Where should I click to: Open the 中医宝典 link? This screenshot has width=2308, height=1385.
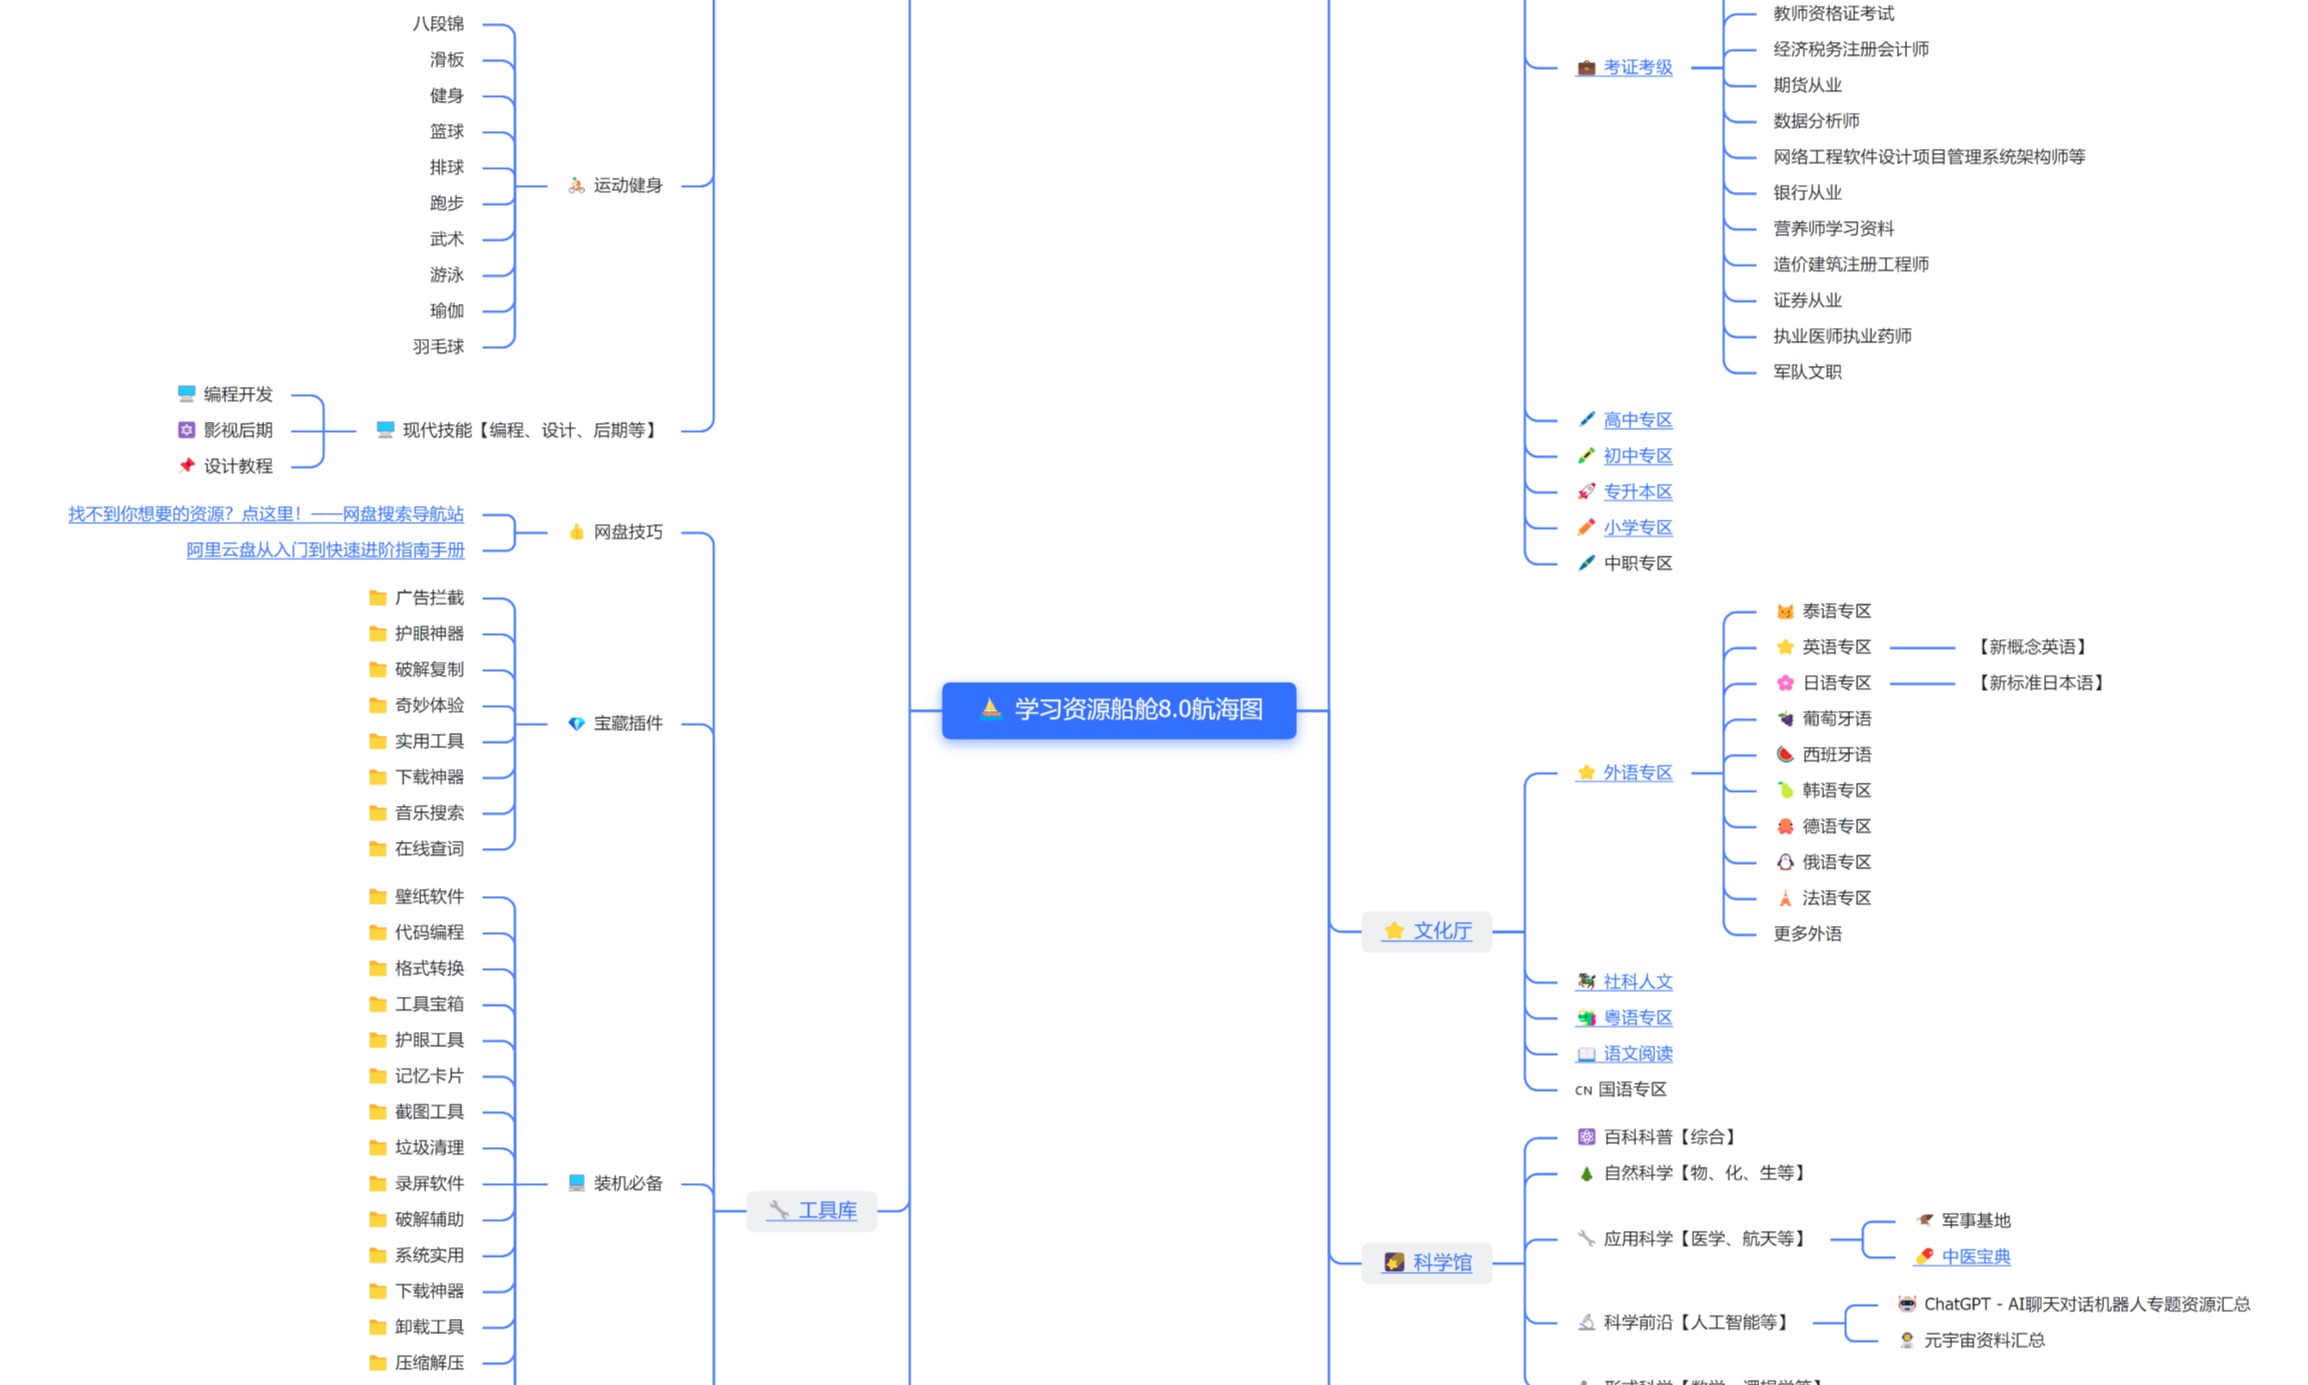[x=1975, y=1256]
